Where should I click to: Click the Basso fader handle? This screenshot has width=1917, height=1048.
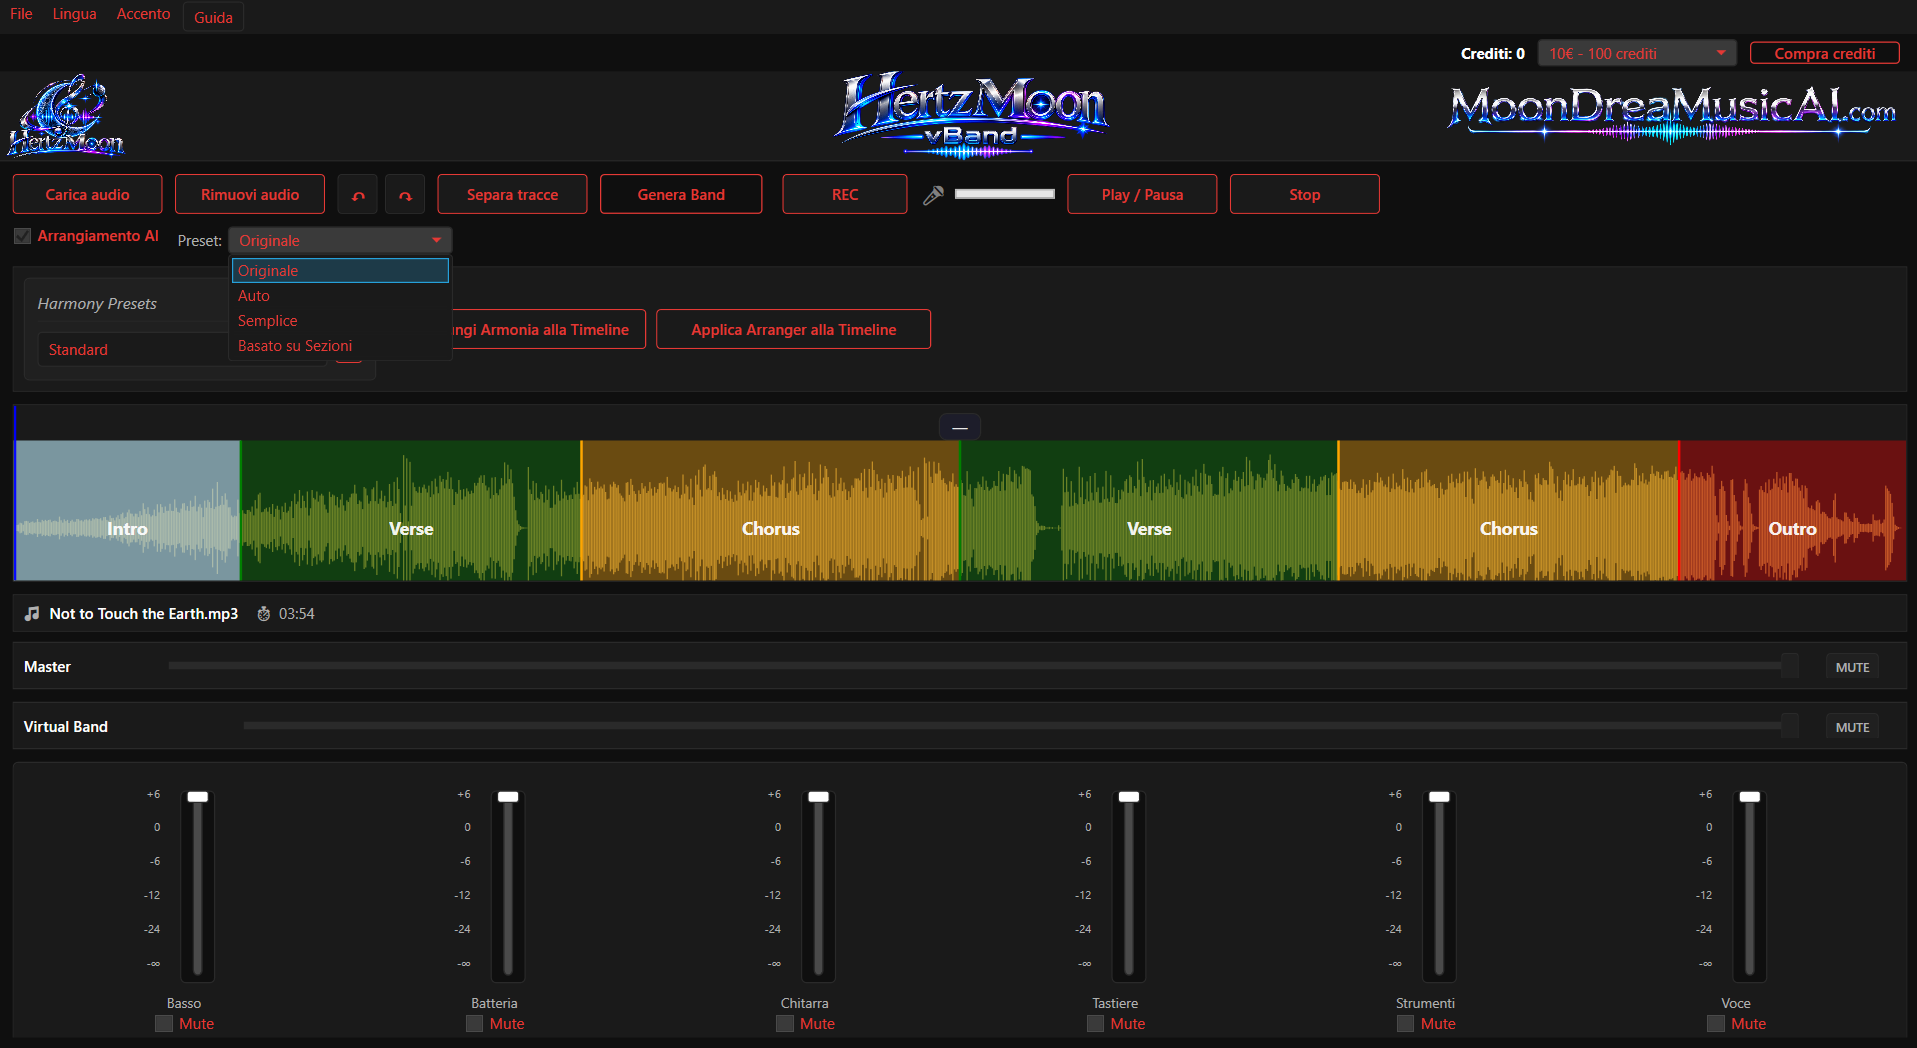click(x=198, y=797)
